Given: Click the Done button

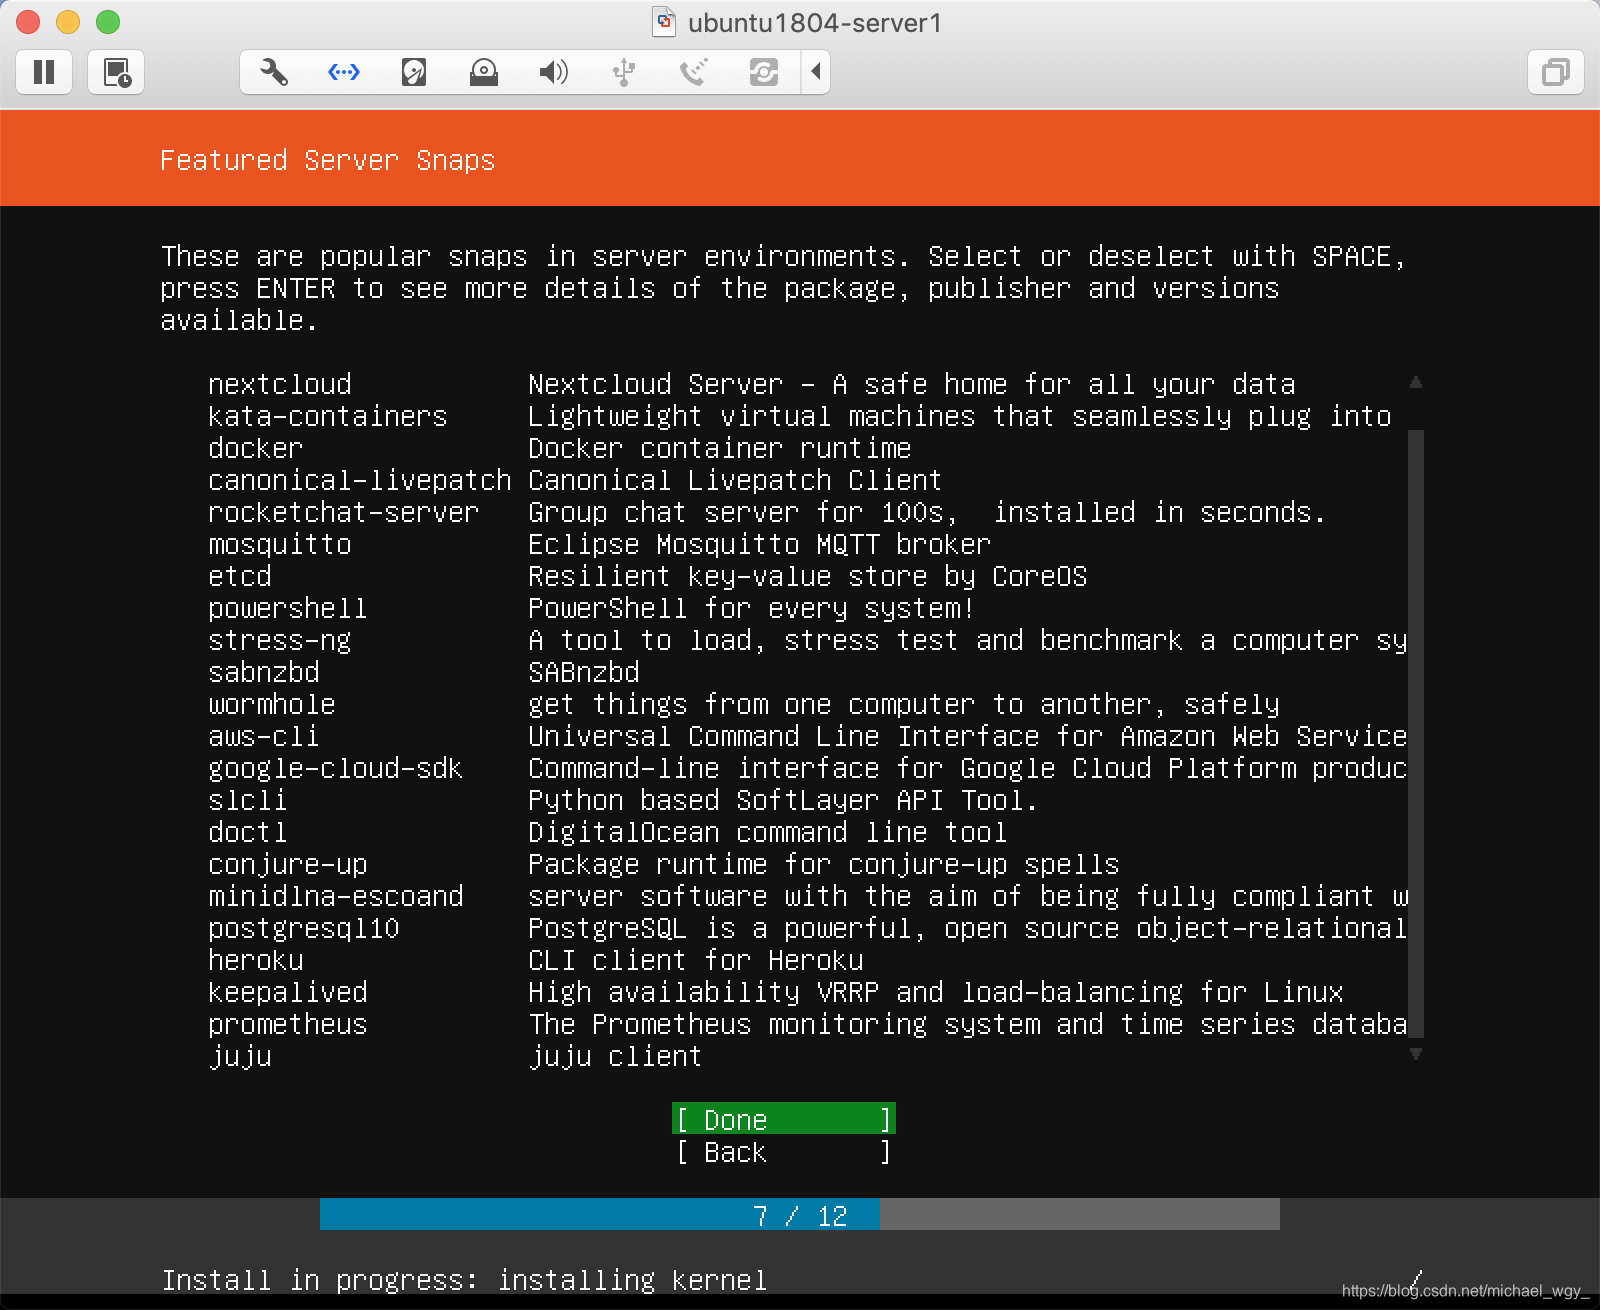Looking at the screenshot, I should coord(784,1119).
